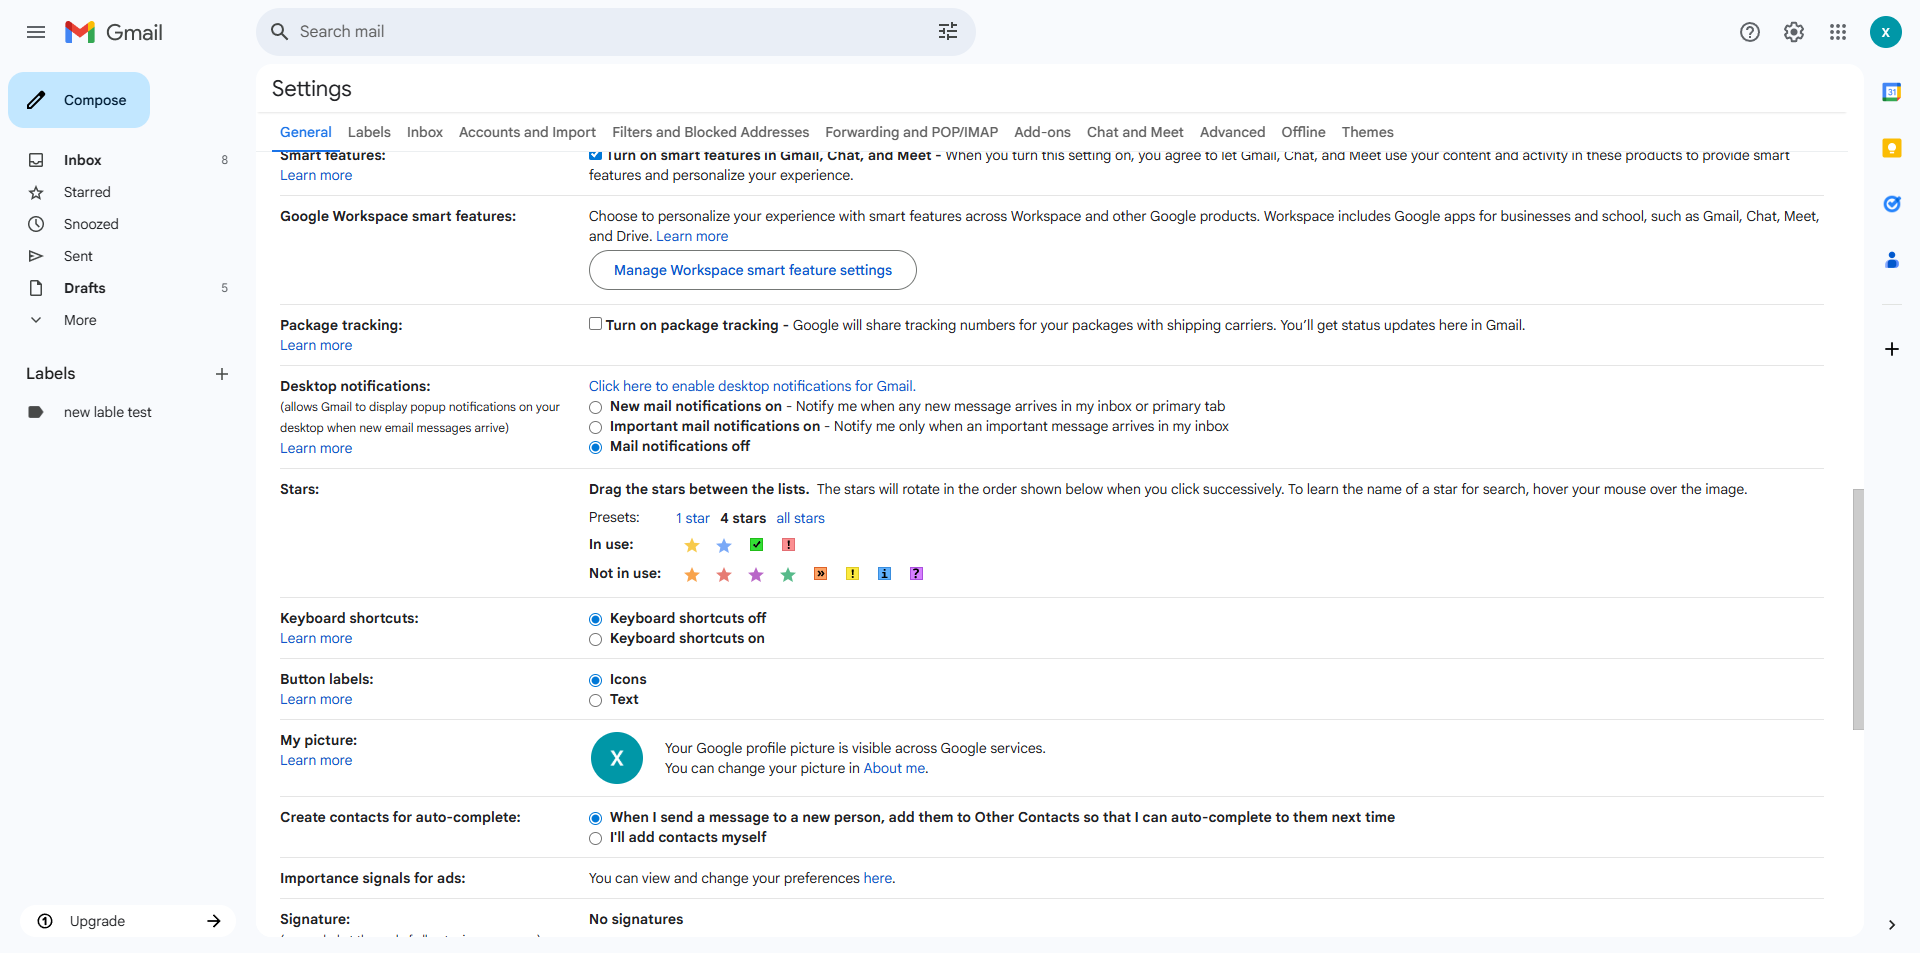1920x953 pixels.
Task: Switch to the Labels tab
Action: coord(369,132)
